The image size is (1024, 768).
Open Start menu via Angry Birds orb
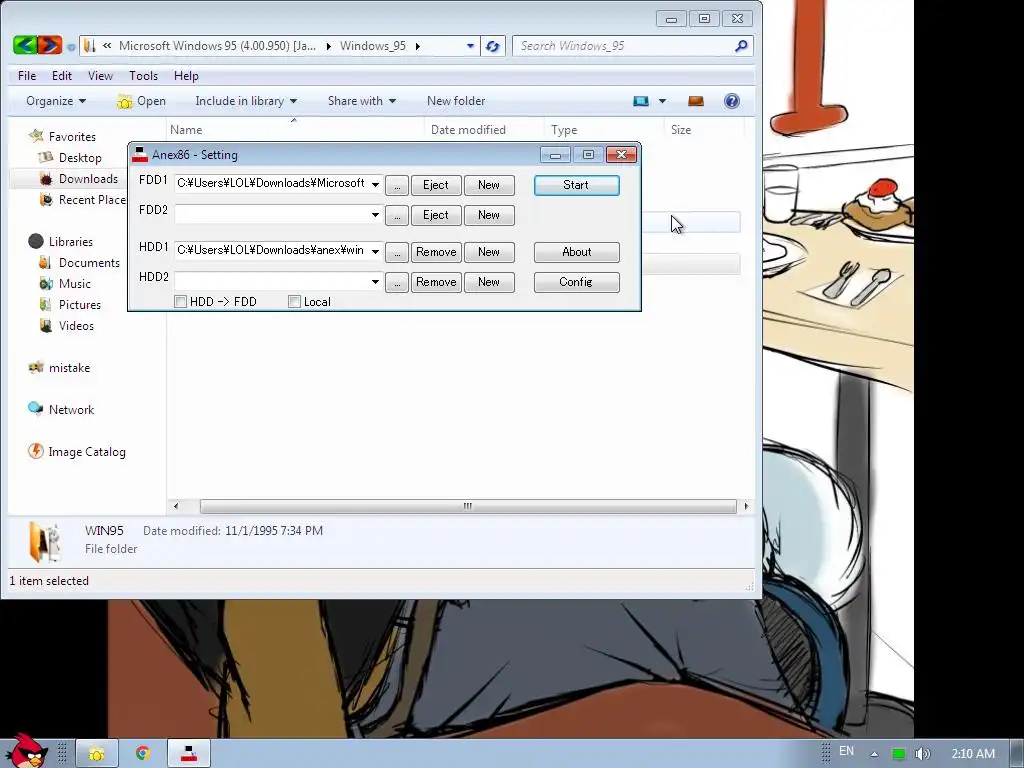point(25,751)
